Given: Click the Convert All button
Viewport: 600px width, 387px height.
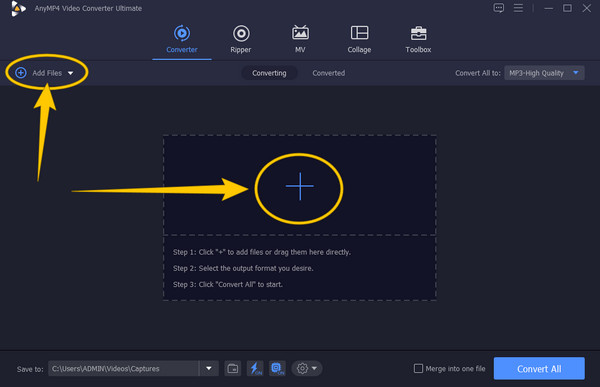Looking at the screenshot, I should (539, 369).
